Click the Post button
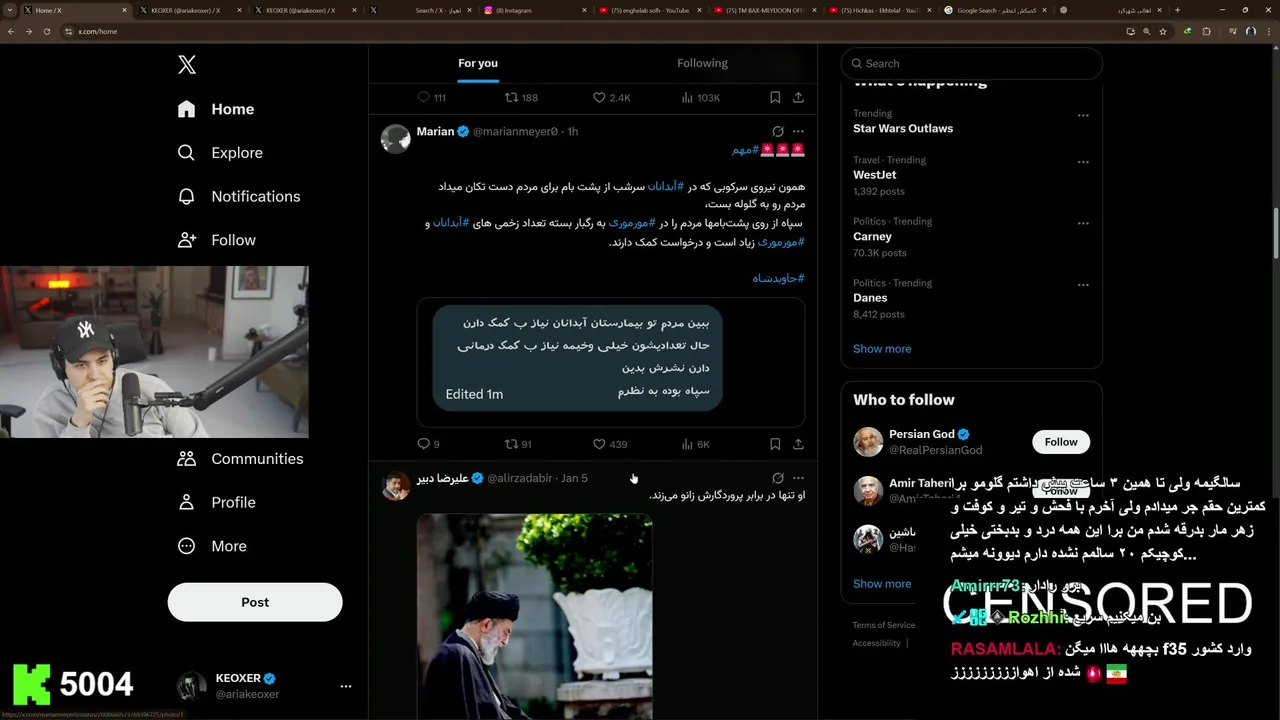This screenshot has height=720, width=1280. tap(255, 602)
